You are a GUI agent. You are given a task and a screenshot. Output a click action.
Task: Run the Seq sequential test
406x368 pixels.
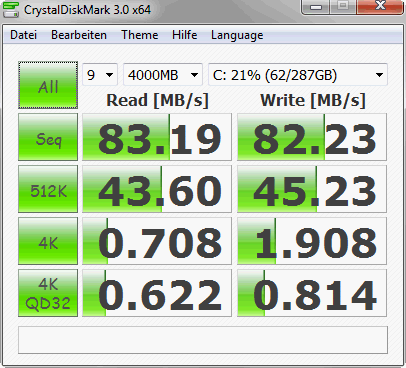[x=48, y=137]
